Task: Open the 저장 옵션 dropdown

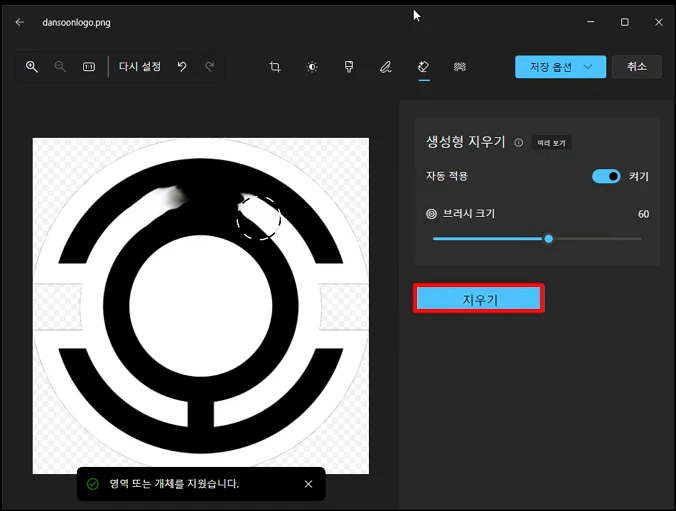Action: 560,67
